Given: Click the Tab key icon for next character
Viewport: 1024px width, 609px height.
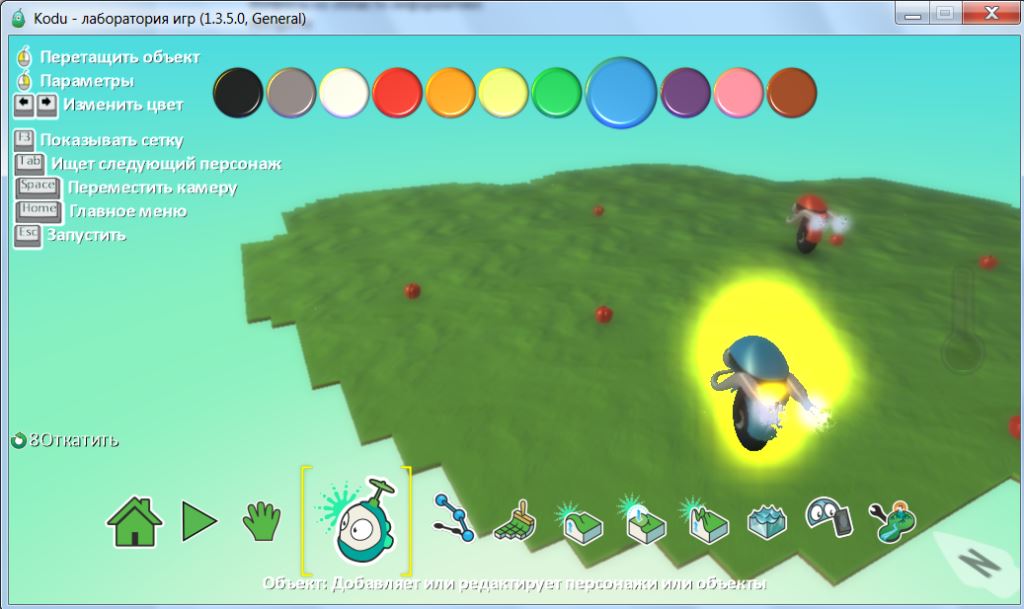Looking at the screenshot, I should (x=29, y=164).
